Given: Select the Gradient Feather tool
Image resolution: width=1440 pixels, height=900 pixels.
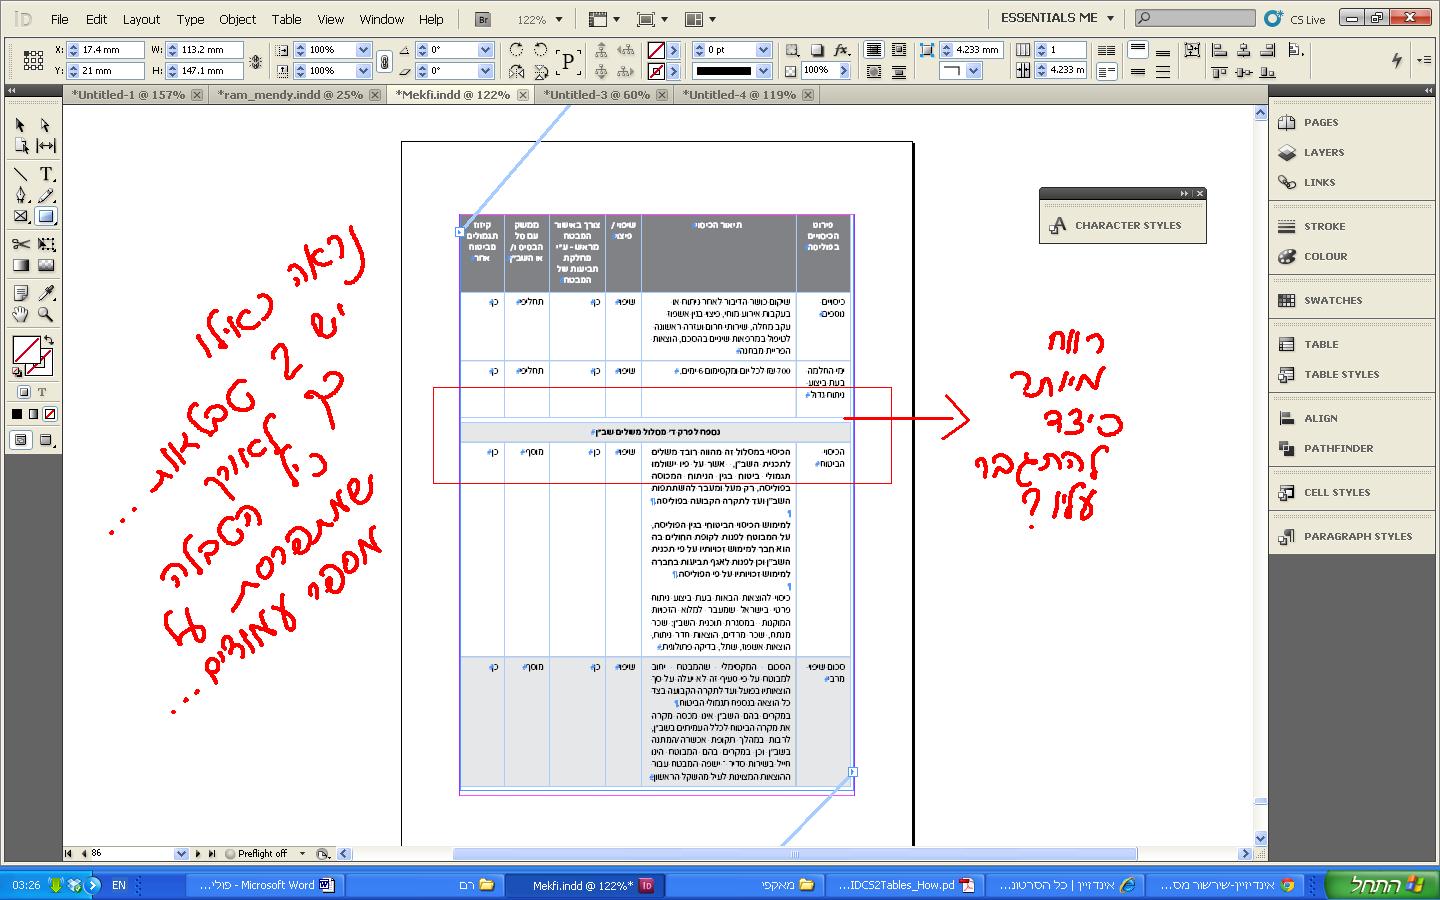Looking at the screenshot, I should tap(45, 265).
